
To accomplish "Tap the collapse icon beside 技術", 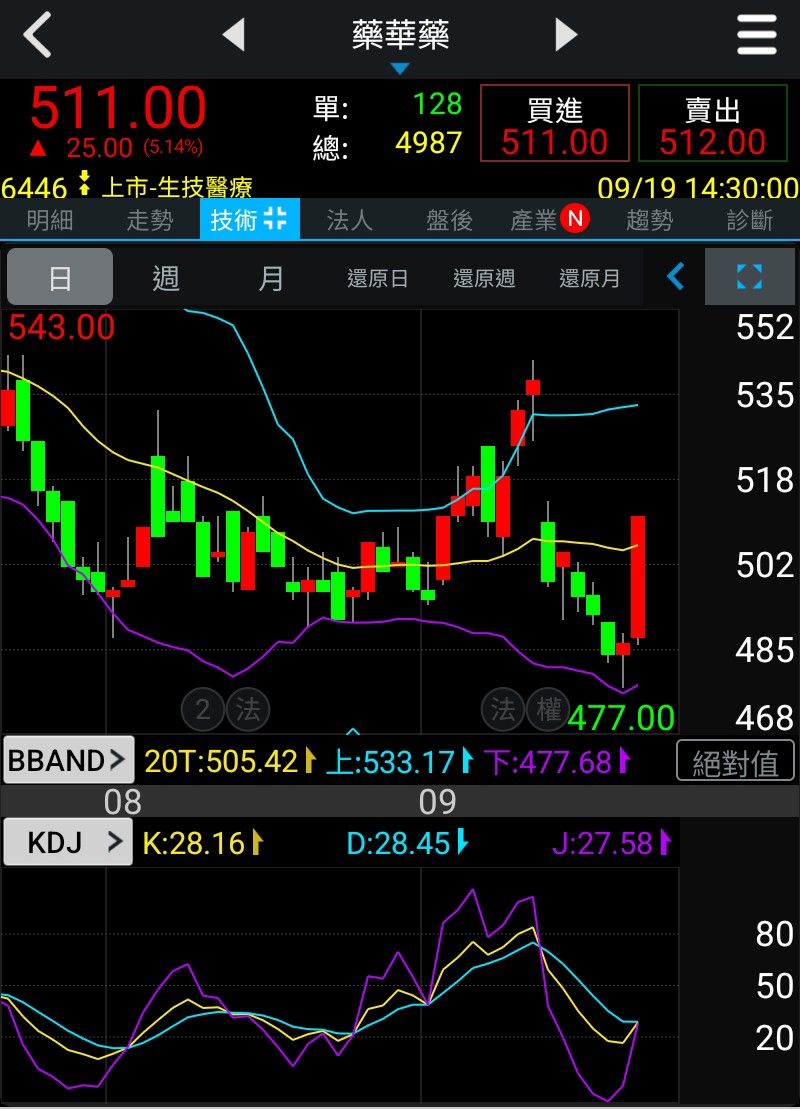I will pos(275,219).
